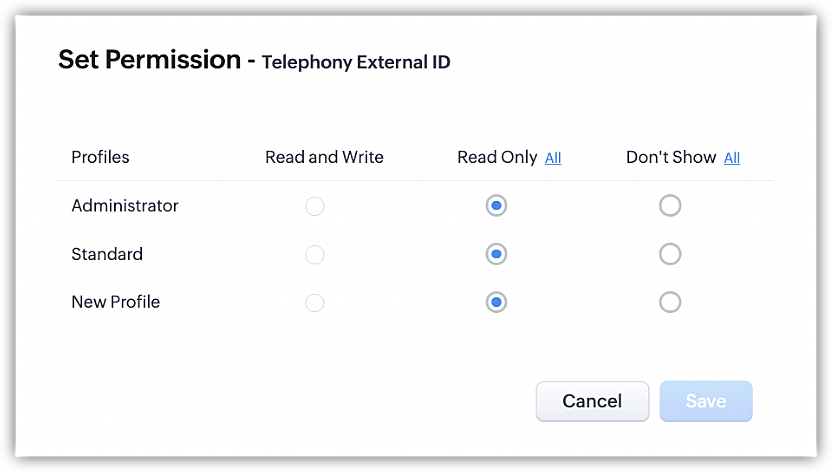Screen dimensions: 832x472
Task: Choose Don't Show for Standard profile
Action: (x=670, y=254)
